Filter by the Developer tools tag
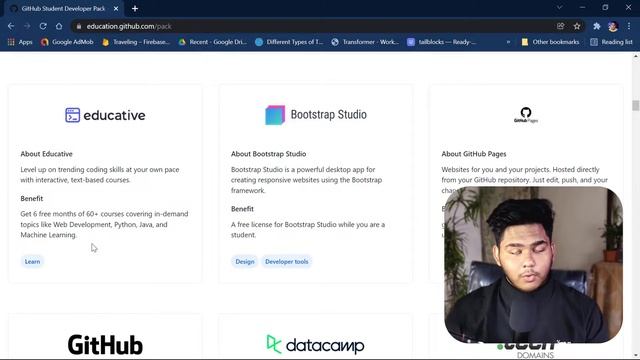Image resolution: width=640 pixels, height=360 pixels. 287,262
